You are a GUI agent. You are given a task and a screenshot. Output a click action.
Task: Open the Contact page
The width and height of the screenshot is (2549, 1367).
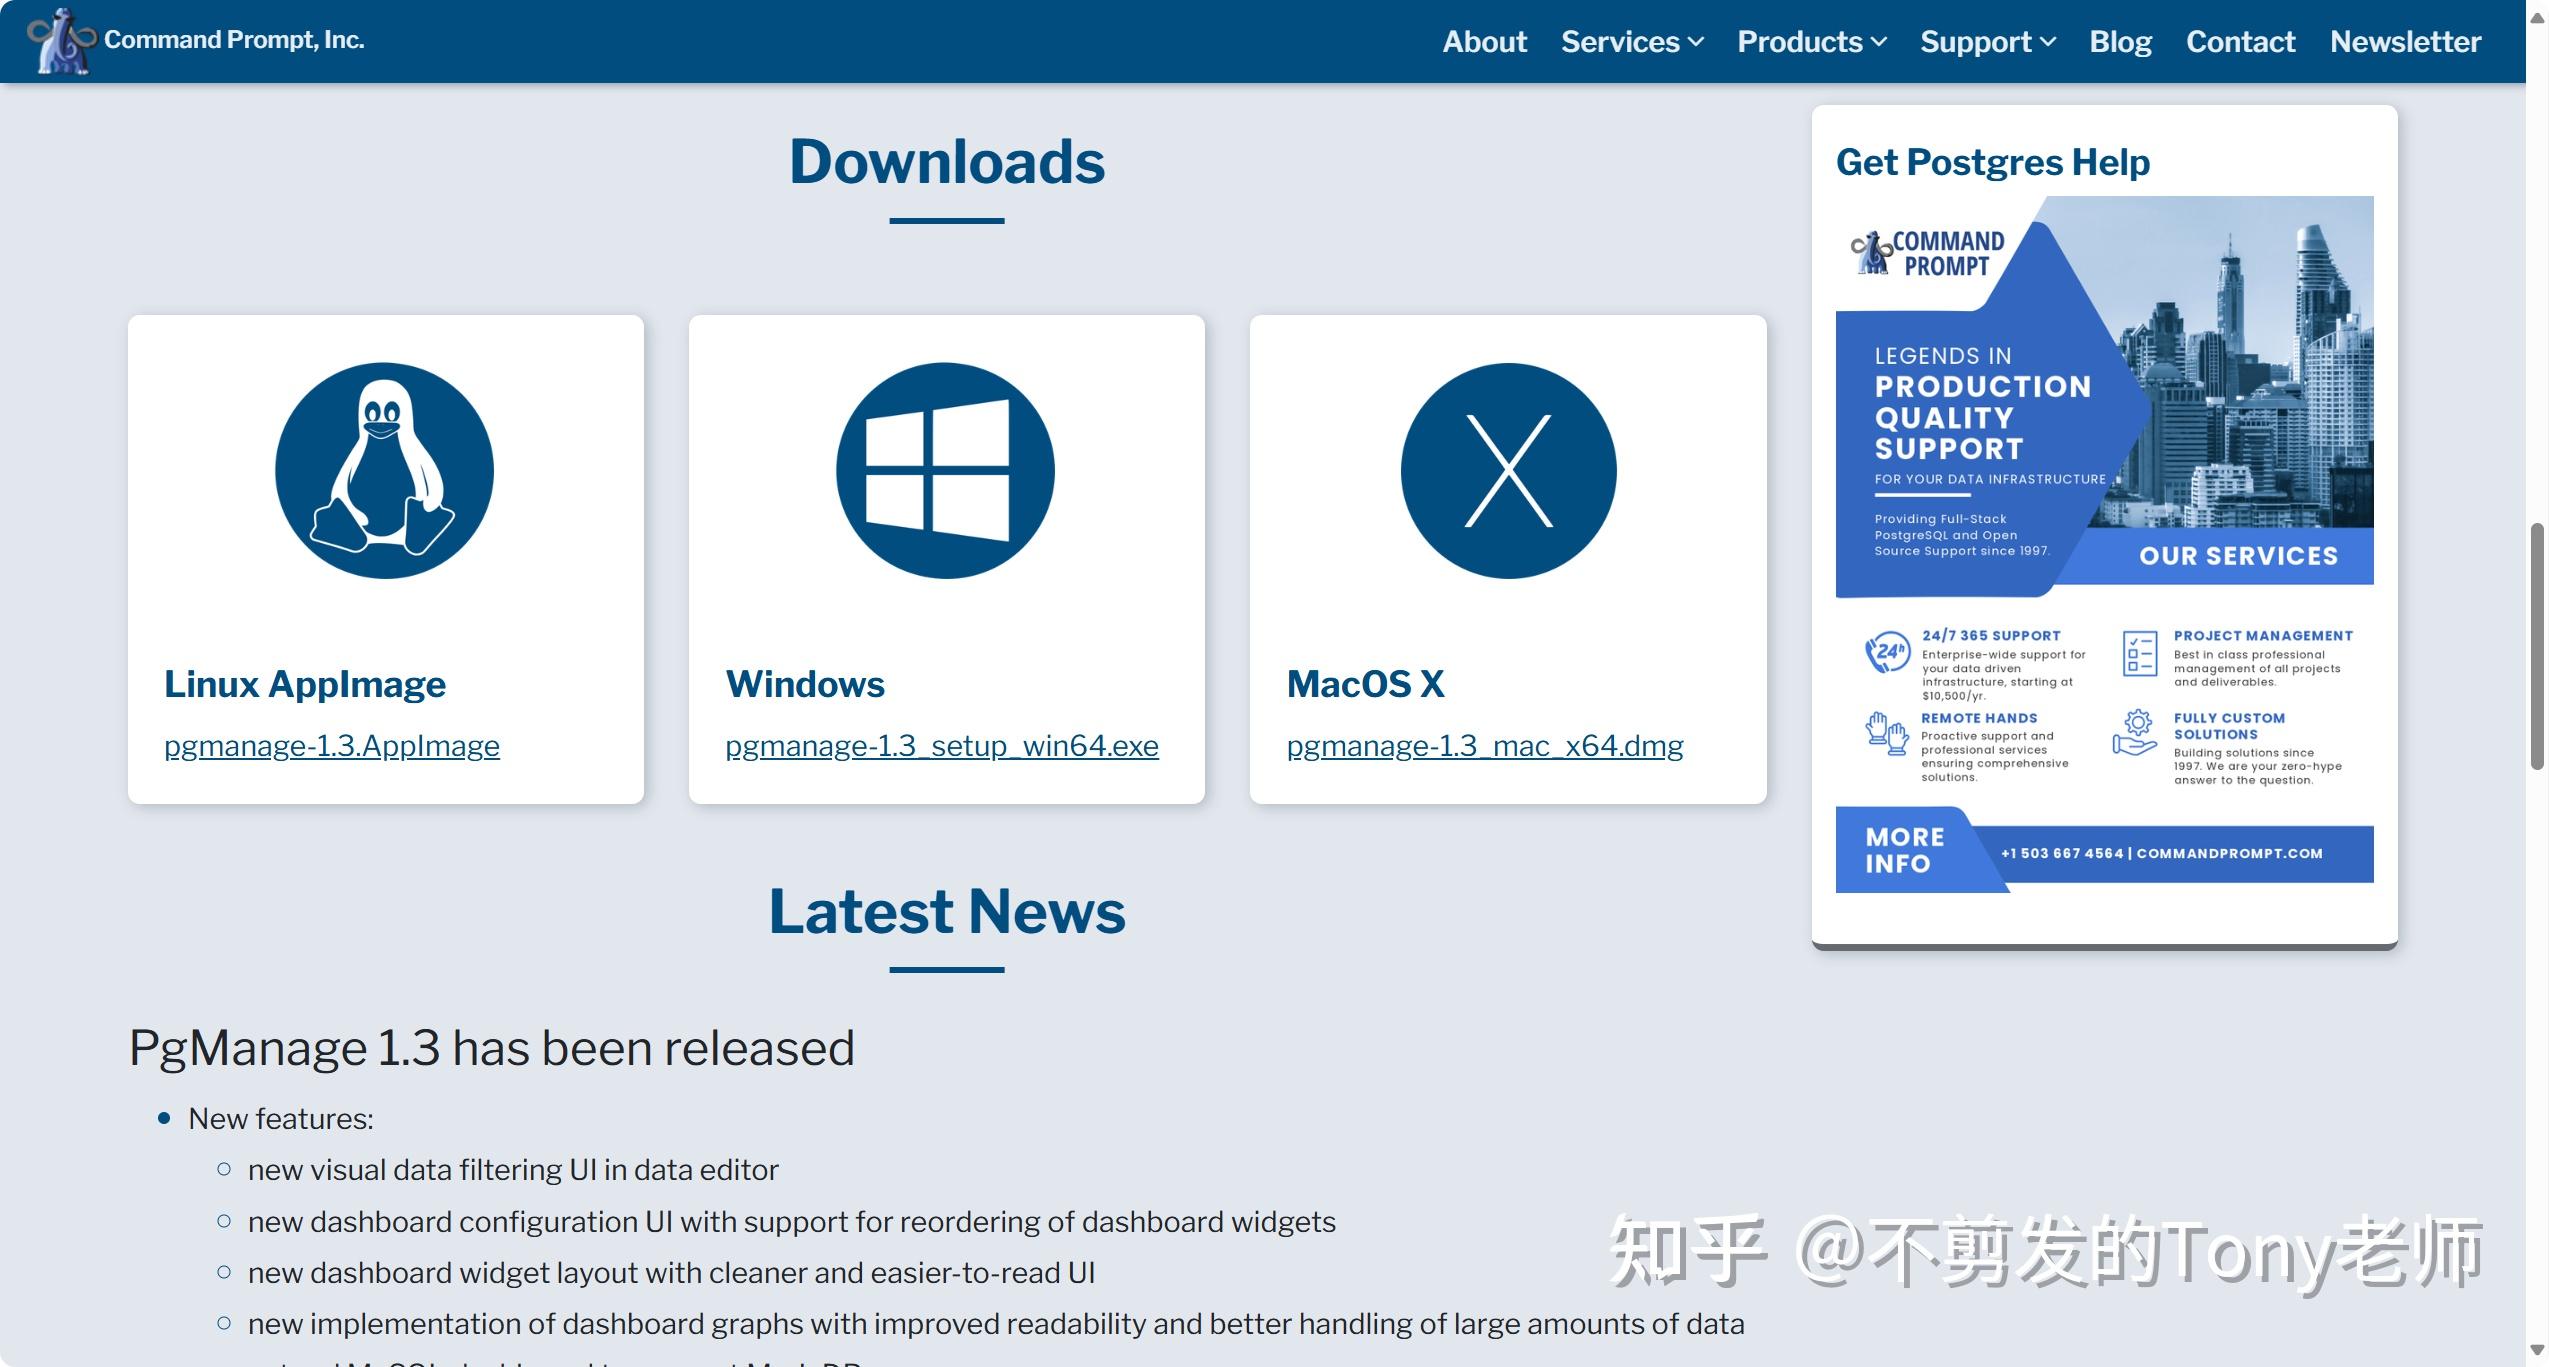(2239, 41)
